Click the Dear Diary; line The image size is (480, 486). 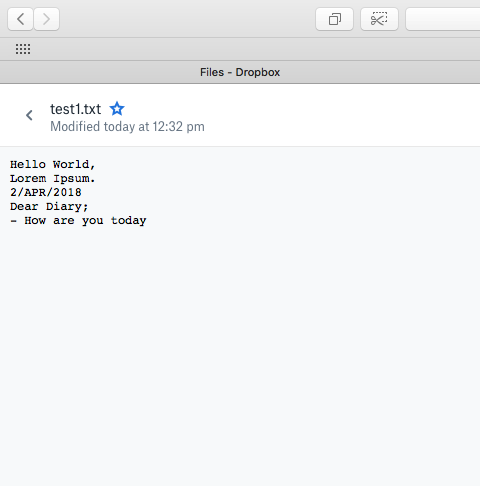[49, 206]
